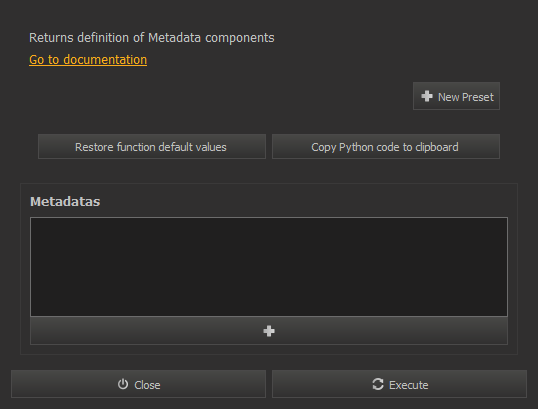Click the plus icon beside New Preset
This screenshot has height=409, width=538.
(x=427, y=96)
